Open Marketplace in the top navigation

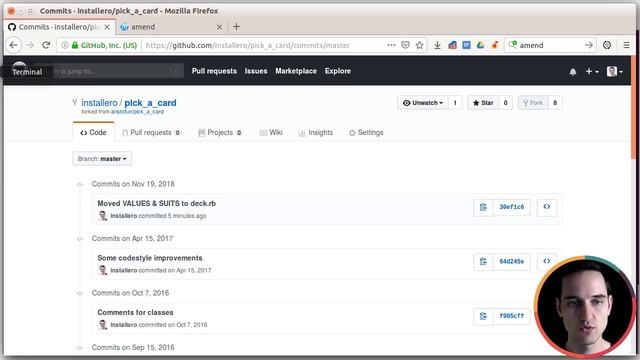pyautogui.click(x=296, y=71)
